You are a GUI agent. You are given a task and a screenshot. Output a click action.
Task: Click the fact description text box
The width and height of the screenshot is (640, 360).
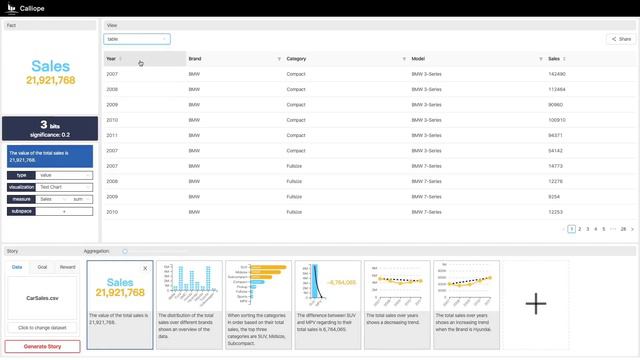pos(50,156)
